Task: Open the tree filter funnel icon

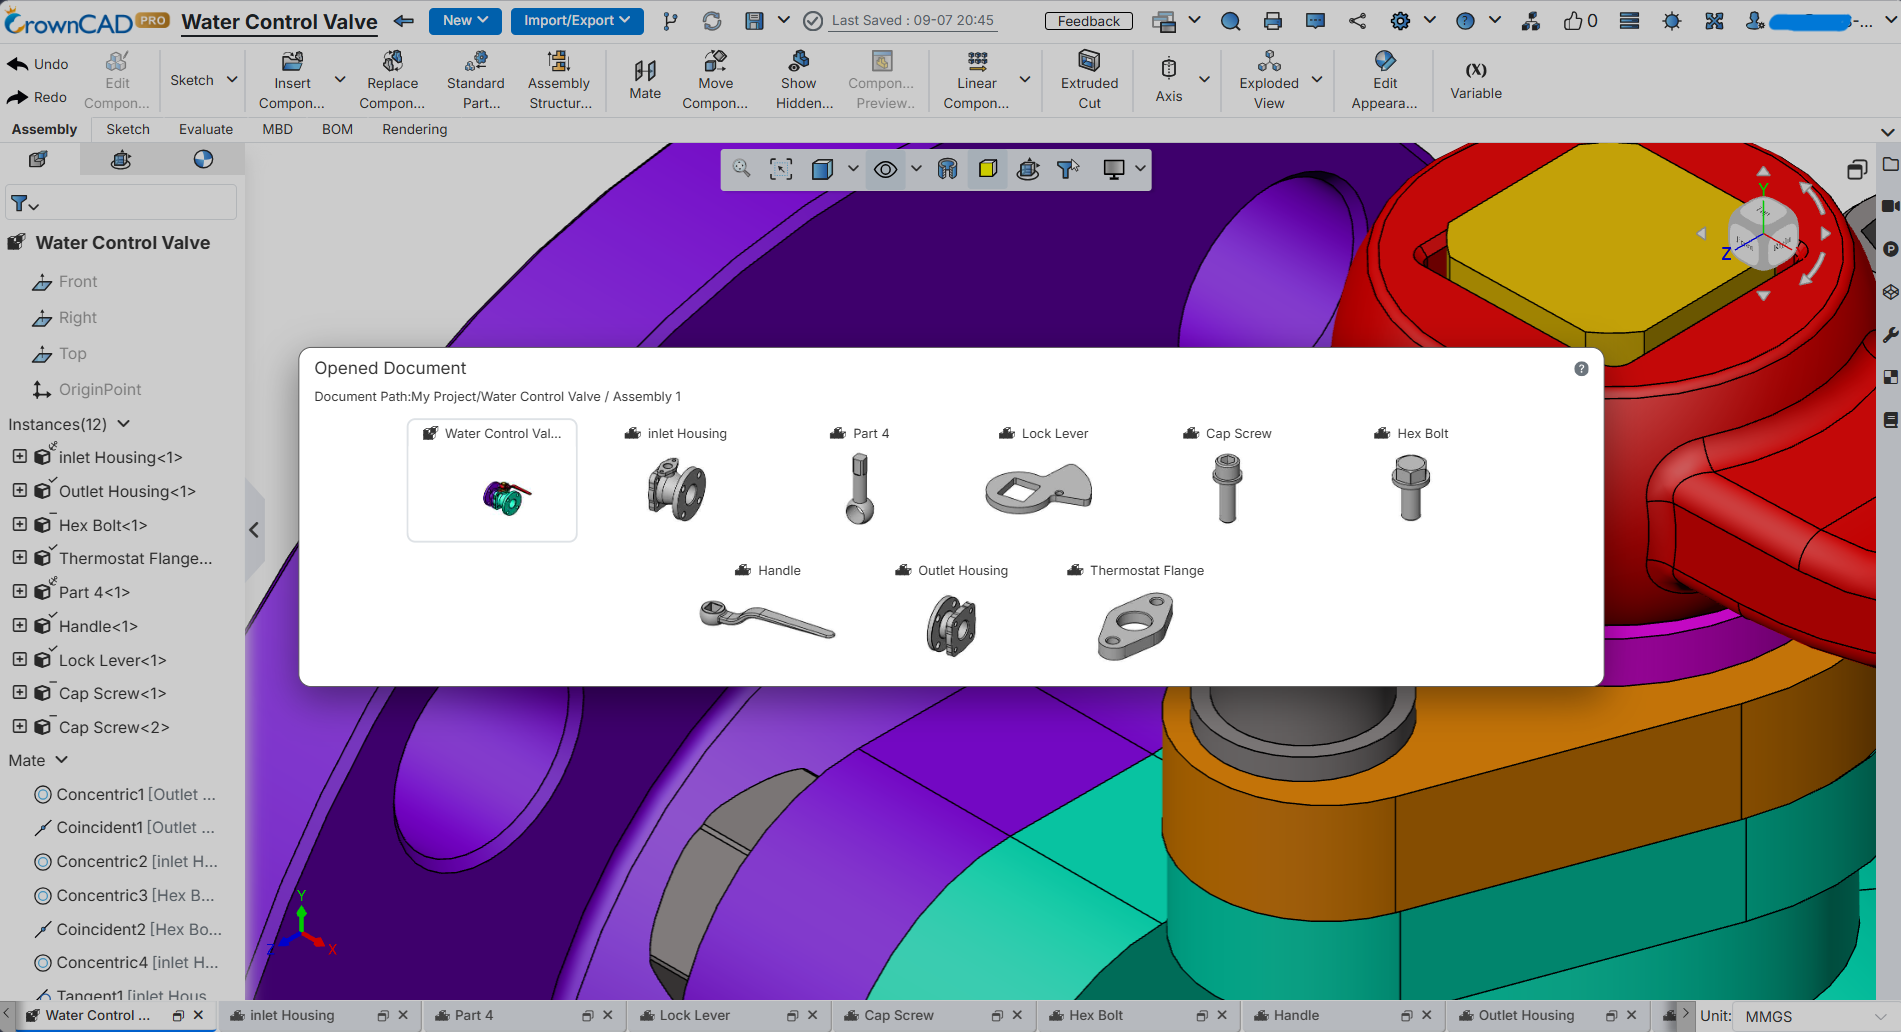Action: click(x=24, y=204)
